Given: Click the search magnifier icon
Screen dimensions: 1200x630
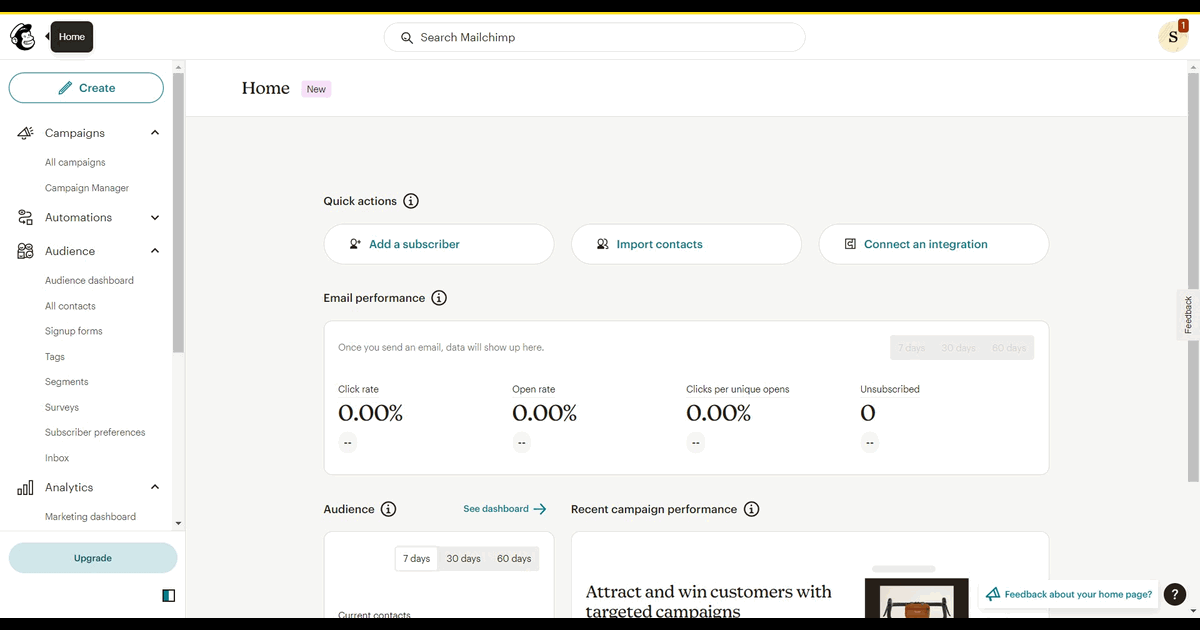Looking at the screenshot, I should (407, 38).
